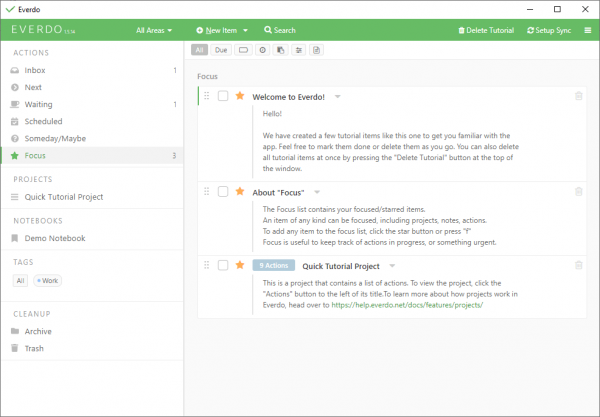The width and height of the screenshot is (600, 417).
Task: Open the Trash
Action: pos(92,349)
